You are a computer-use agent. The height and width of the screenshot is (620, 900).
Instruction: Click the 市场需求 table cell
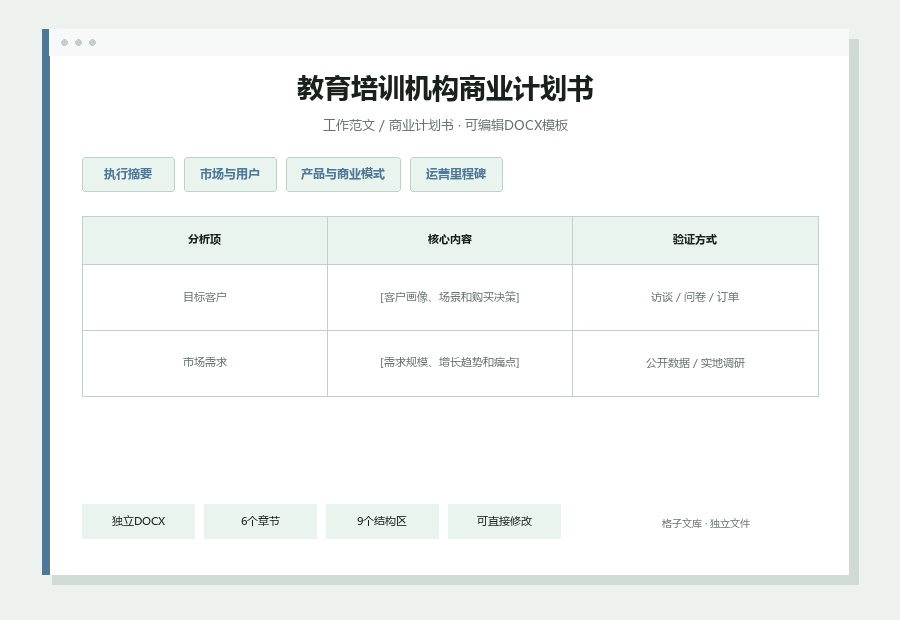(x=205, y=363)
